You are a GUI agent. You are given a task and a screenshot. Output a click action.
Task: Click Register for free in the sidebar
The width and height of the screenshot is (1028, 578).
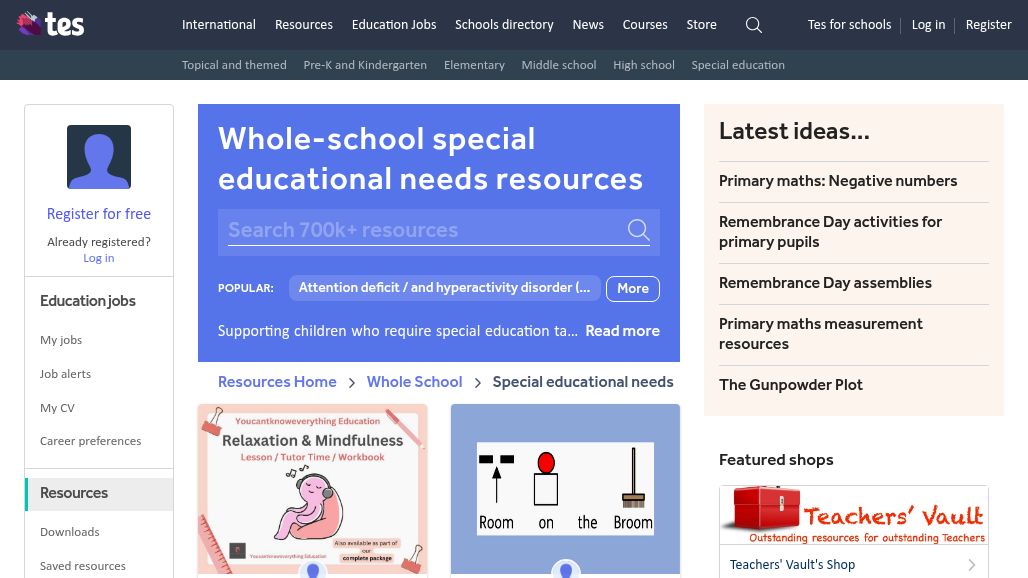tap(98, 214)
